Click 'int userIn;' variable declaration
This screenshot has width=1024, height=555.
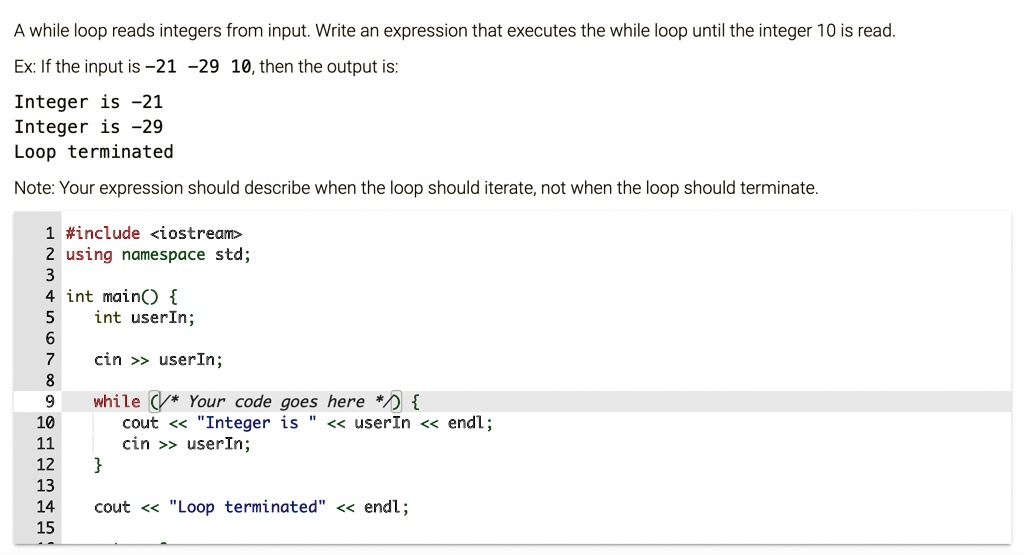point(144,317)
